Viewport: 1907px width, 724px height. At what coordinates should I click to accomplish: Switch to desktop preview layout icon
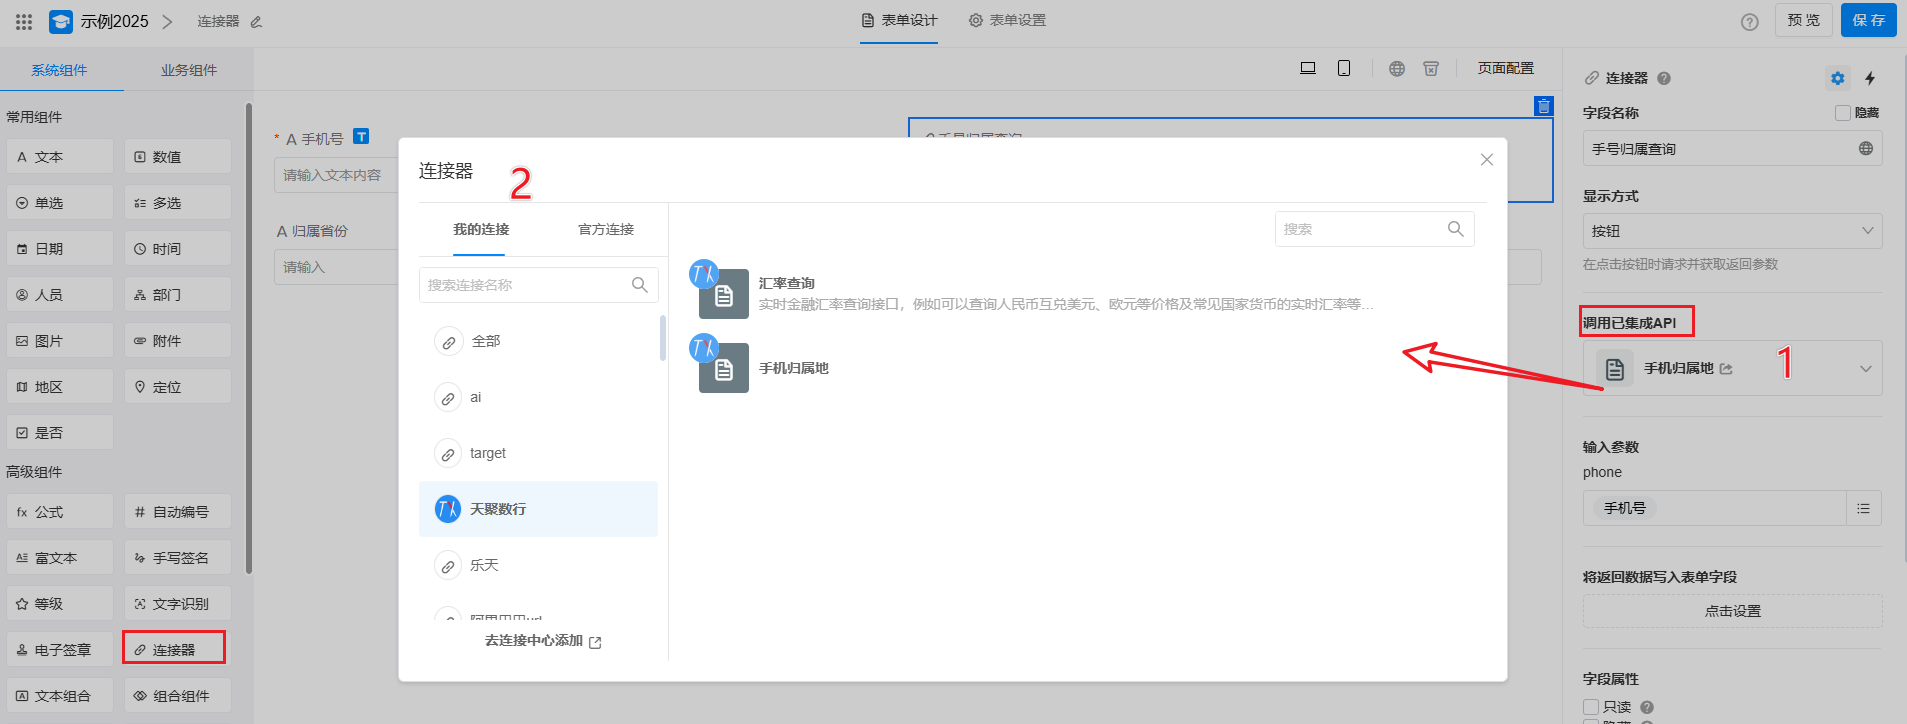1307,68
